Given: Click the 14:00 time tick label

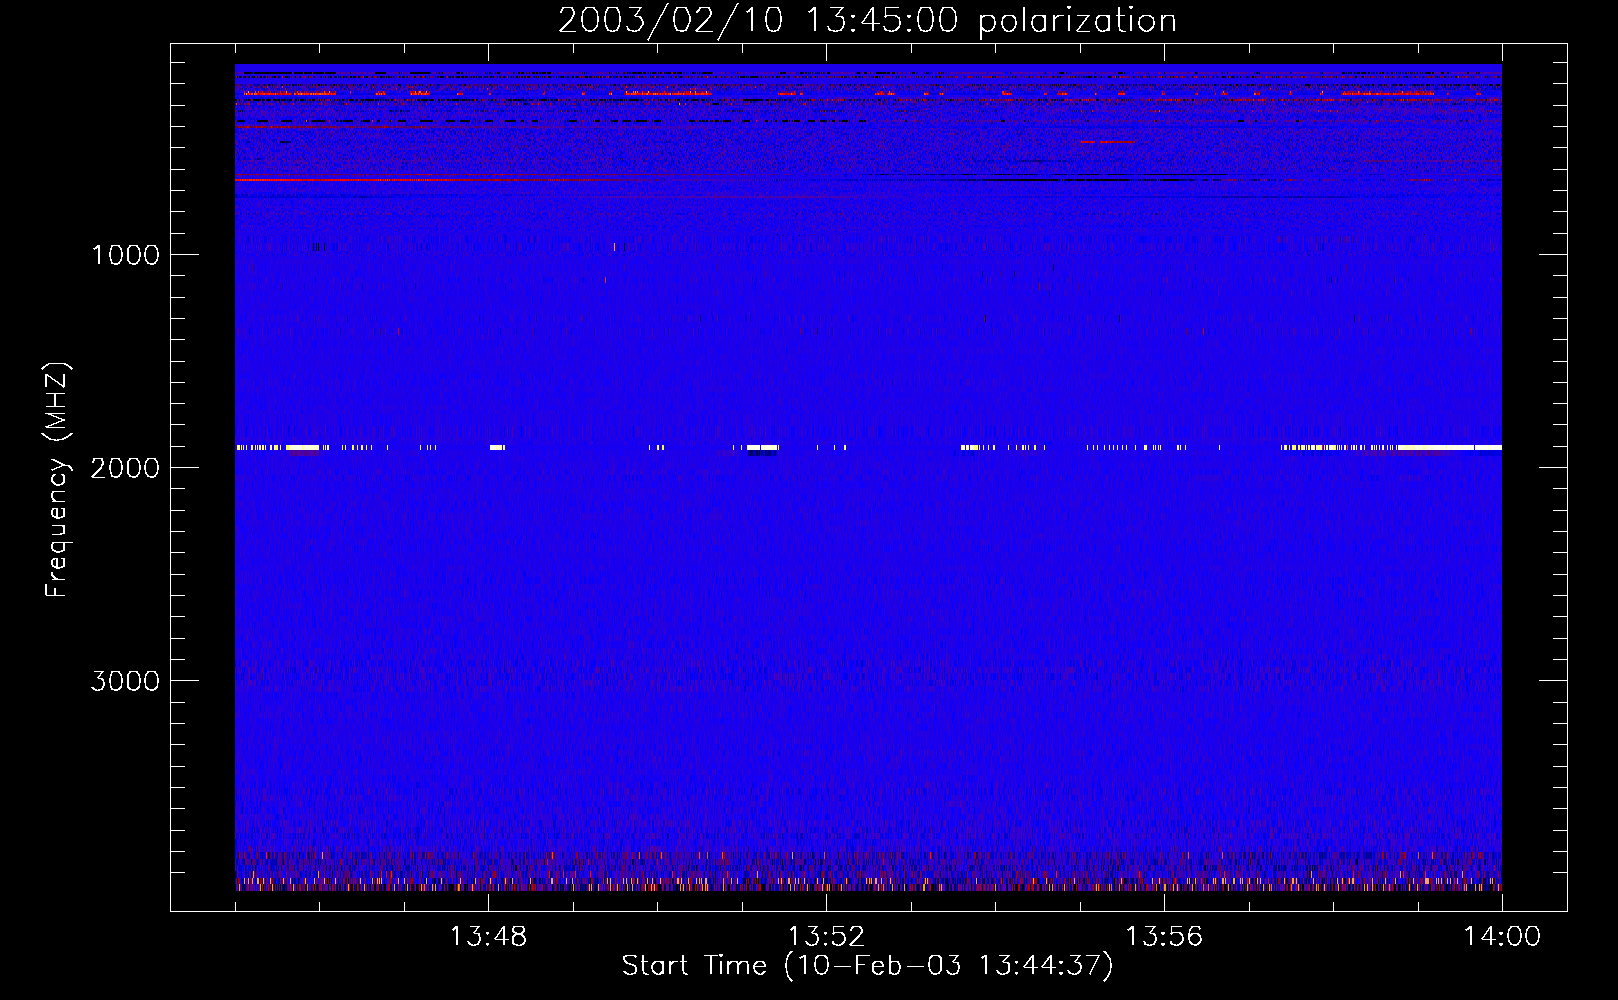Looking at the screenshot, I should click(1502, 937).
